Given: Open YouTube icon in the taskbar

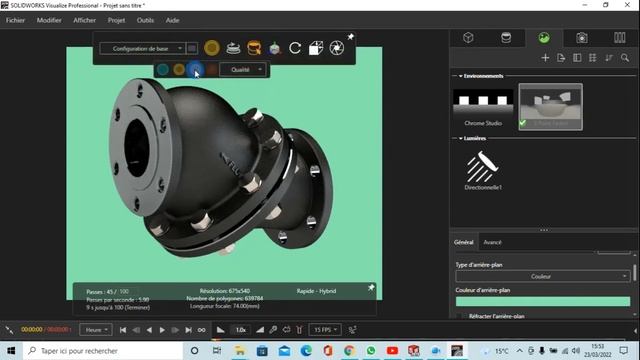Looking at the screenshot, I should [392, 351].
